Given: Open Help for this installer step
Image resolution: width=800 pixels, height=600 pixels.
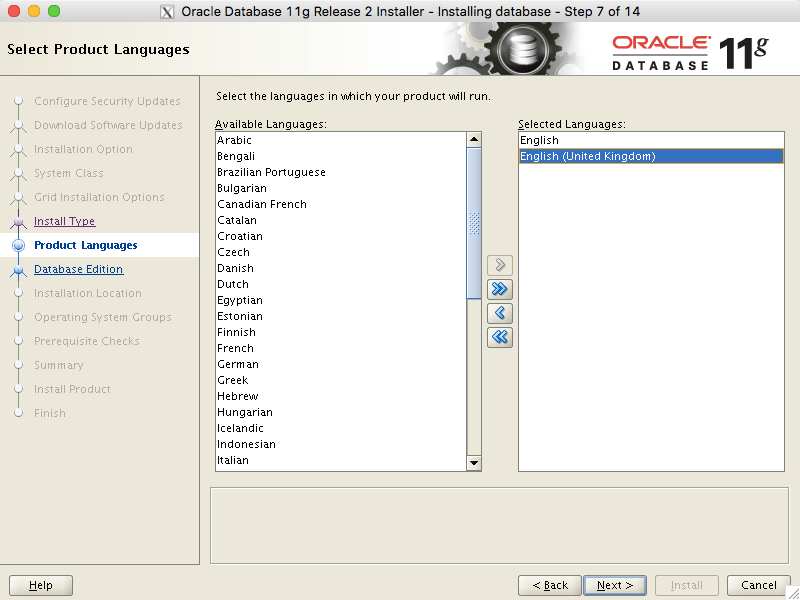Looking at the screenshot, I should [40, 585].
